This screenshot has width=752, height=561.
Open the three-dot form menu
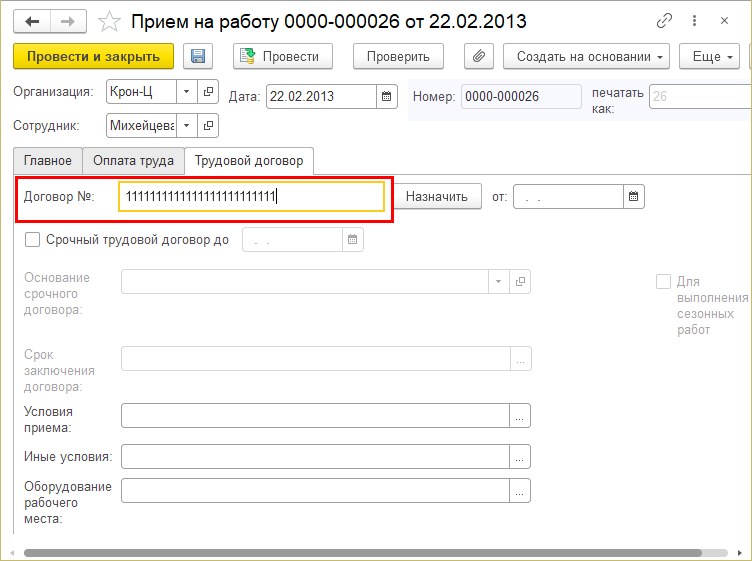[694, 21]
